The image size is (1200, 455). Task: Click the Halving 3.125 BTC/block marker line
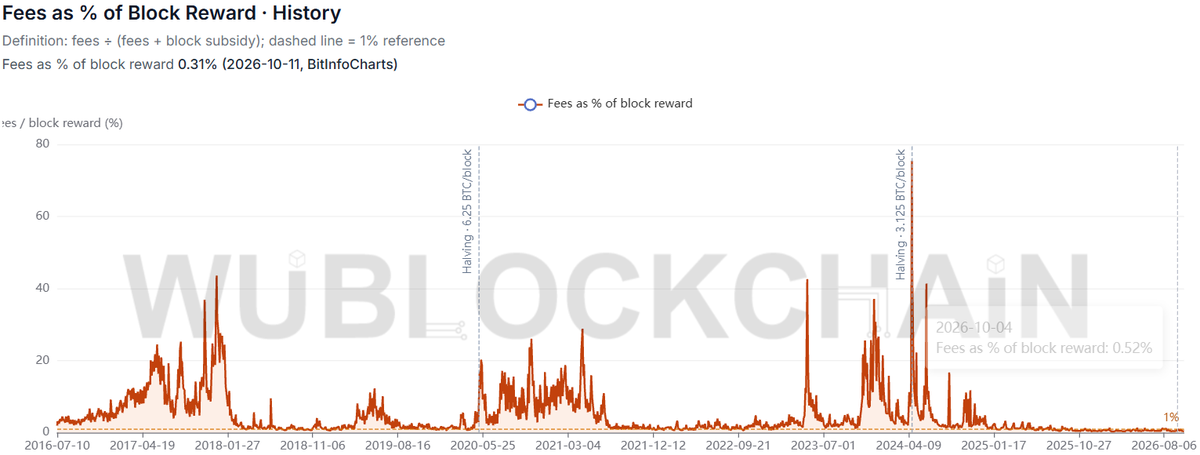point(911,288)
